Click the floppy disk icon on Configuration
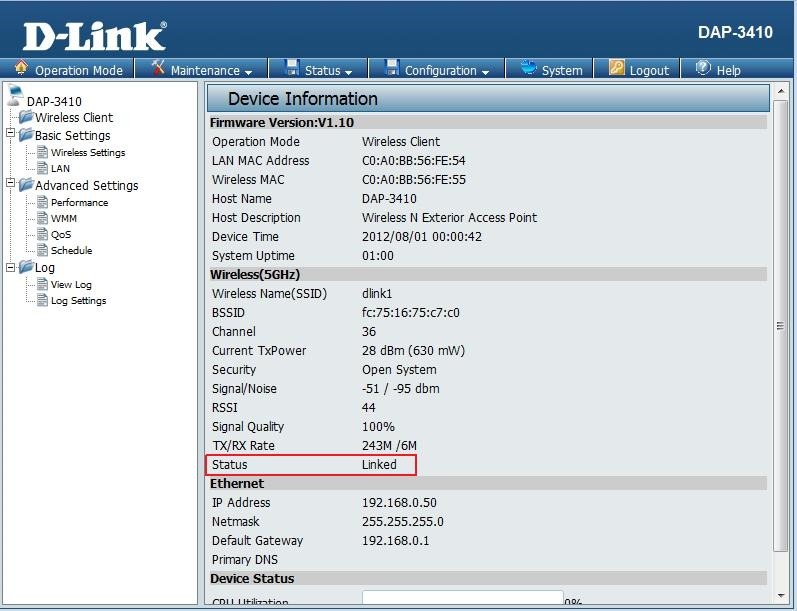 coord(391,69)
